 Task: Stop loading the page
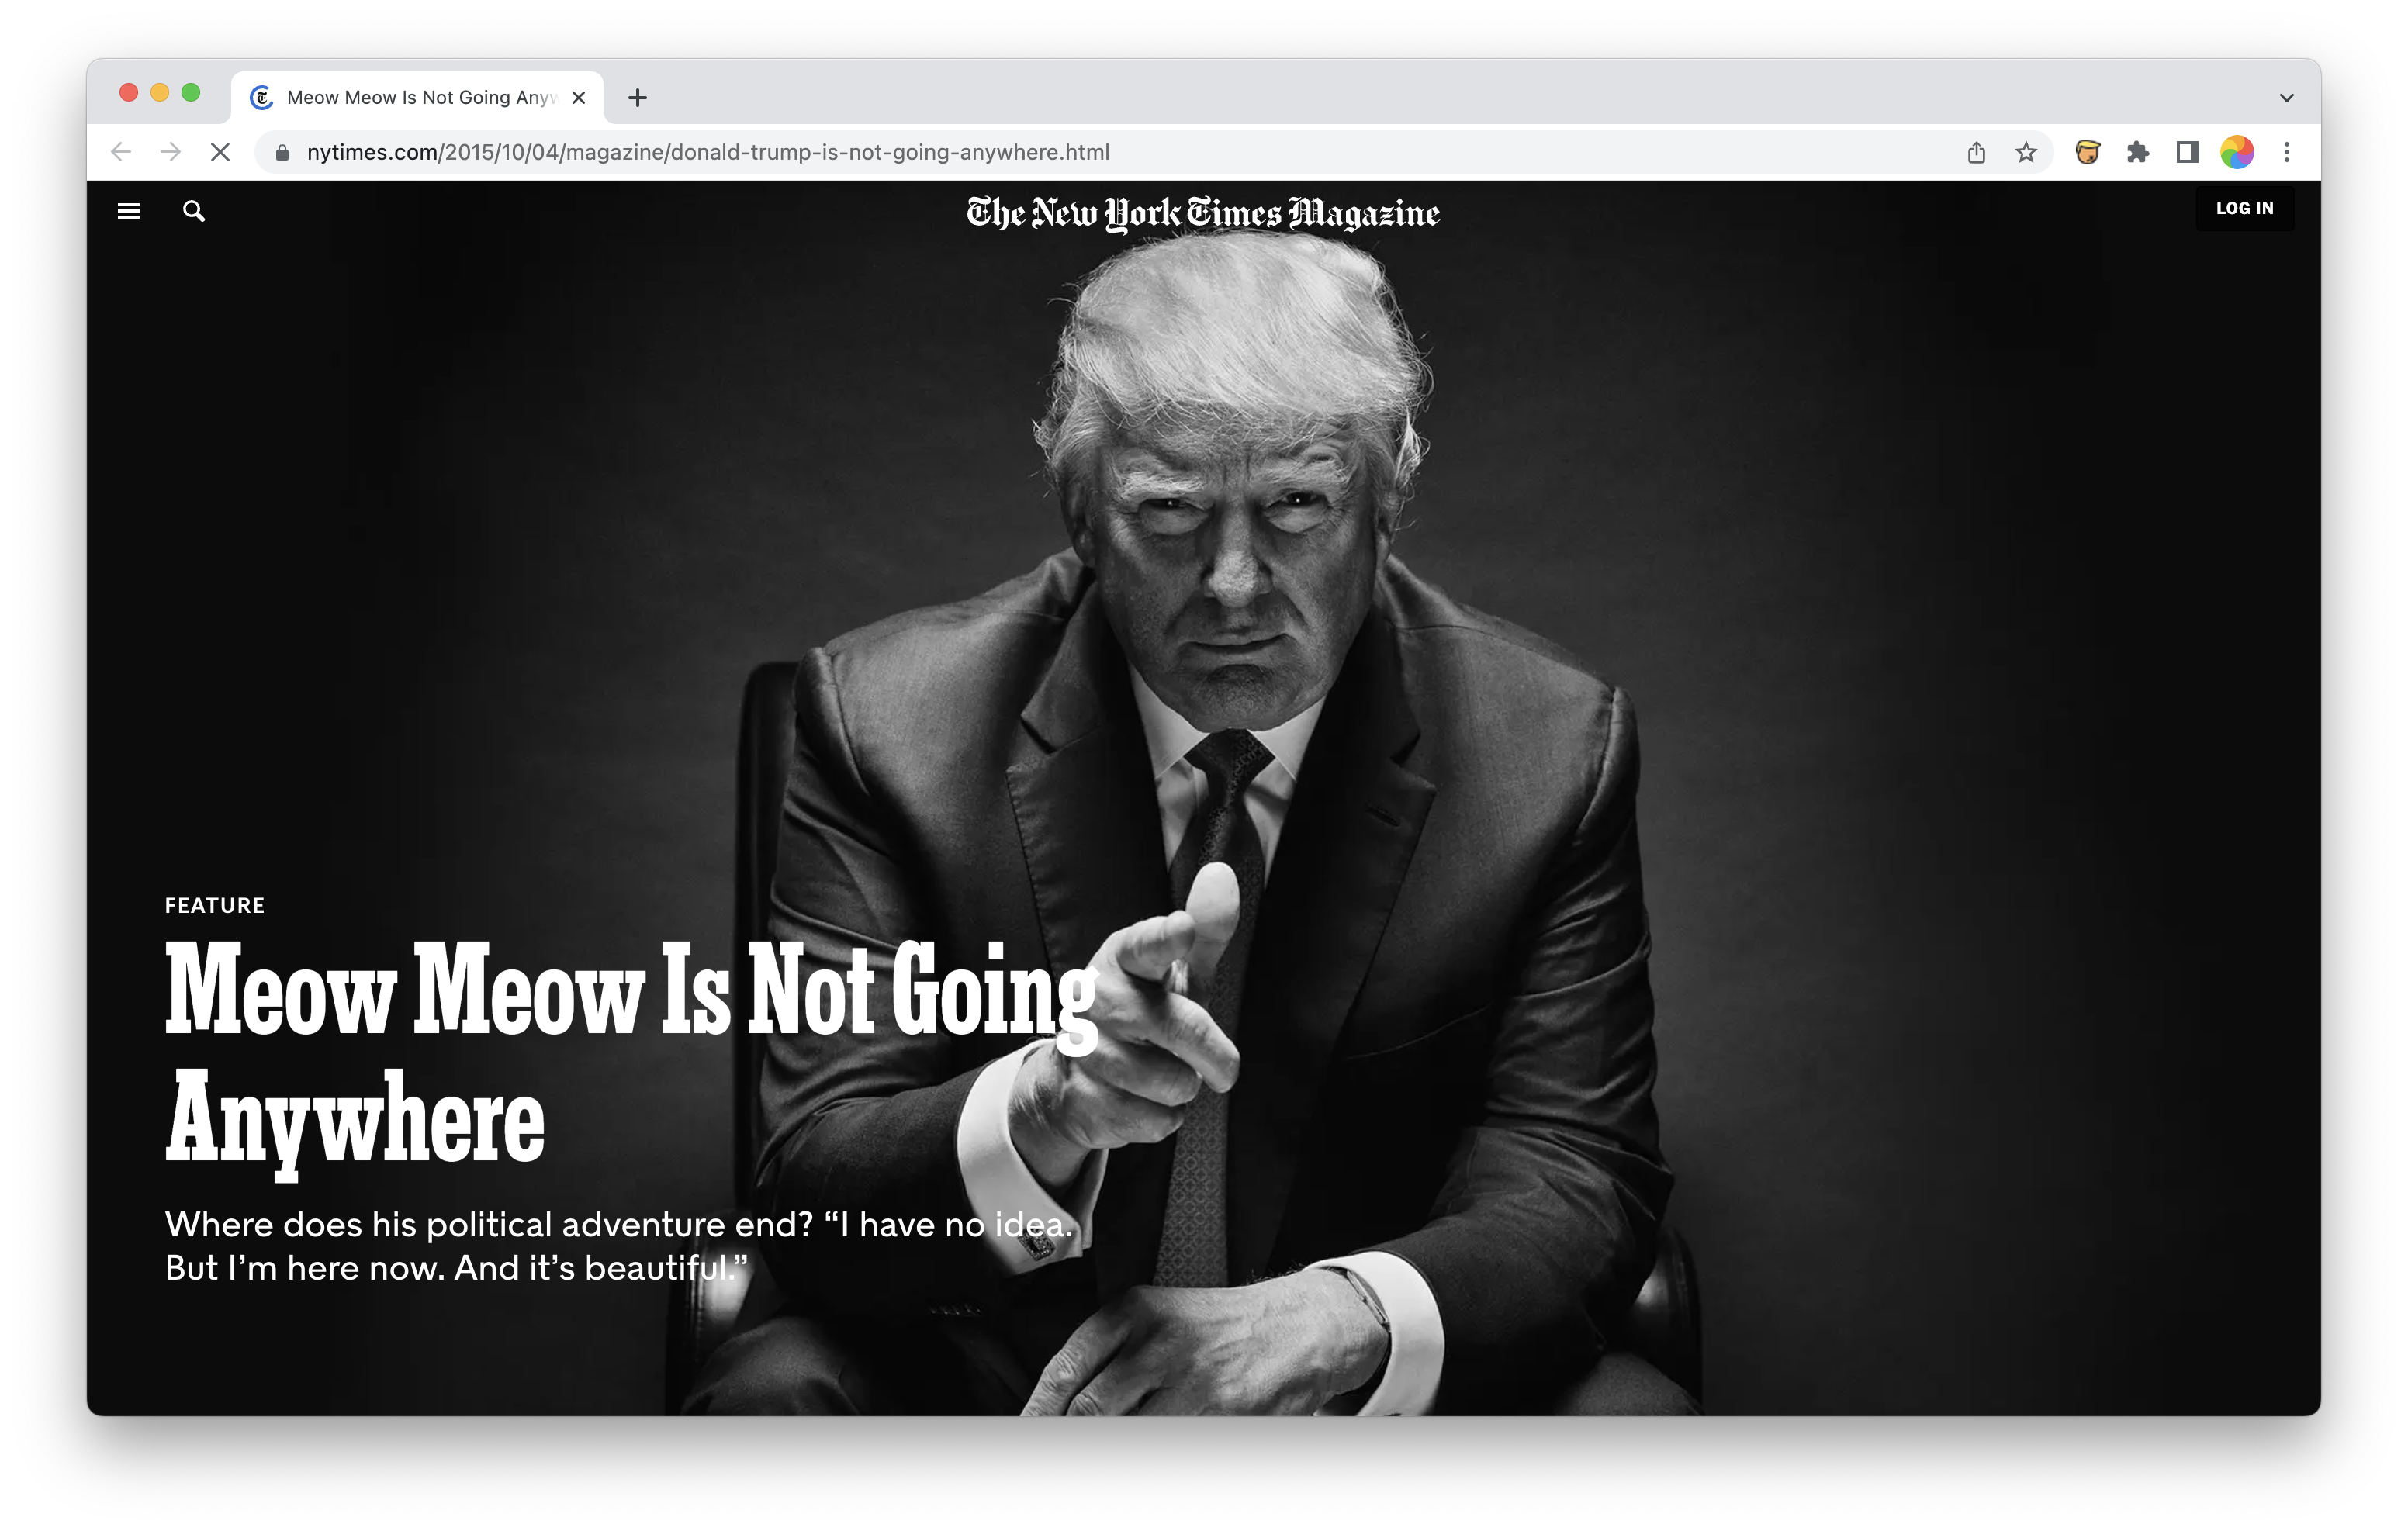point(220,152)
